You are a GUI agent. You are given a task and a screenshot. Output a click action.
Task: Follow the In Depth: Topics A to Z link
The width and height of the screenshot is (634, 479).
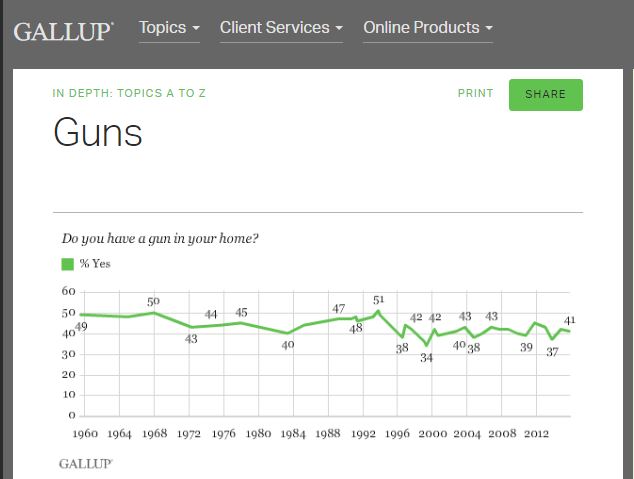point(129,93)
